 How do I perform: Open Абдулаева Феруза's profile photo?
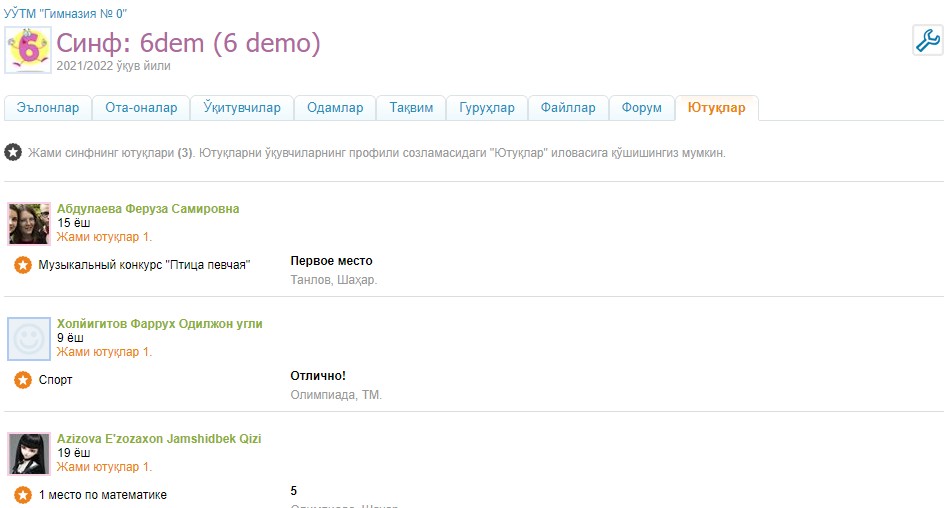[29, 224]
